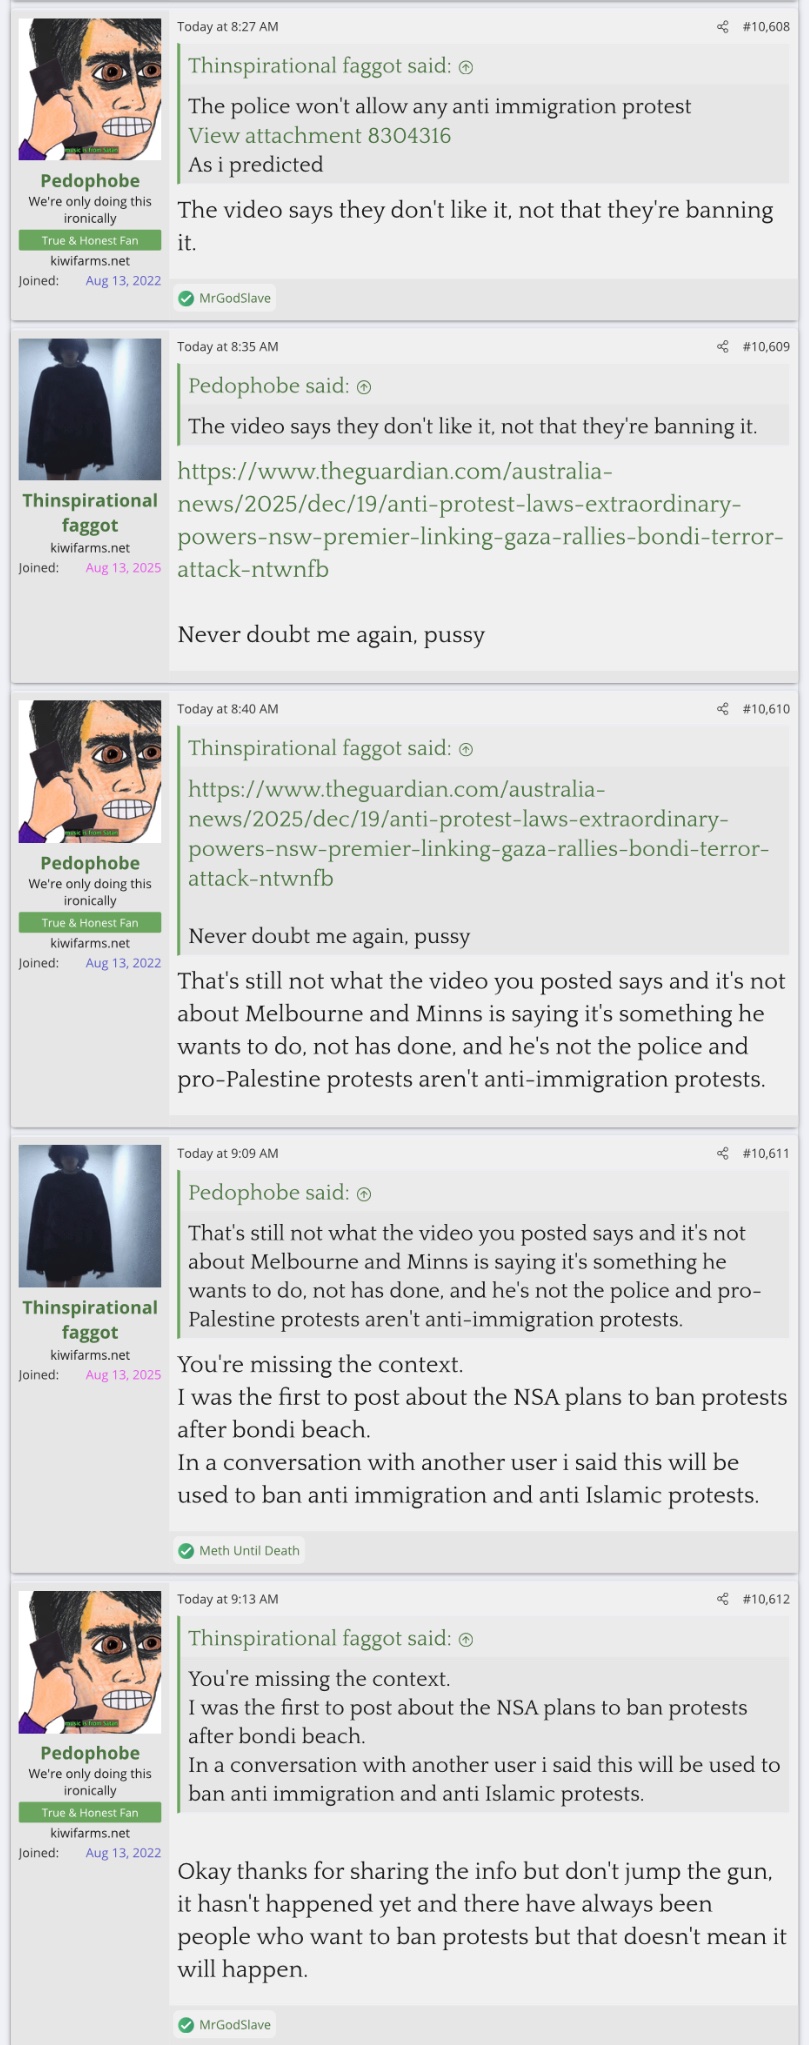Jump to quoted post via arrow in #10,611

[364, 1193]
